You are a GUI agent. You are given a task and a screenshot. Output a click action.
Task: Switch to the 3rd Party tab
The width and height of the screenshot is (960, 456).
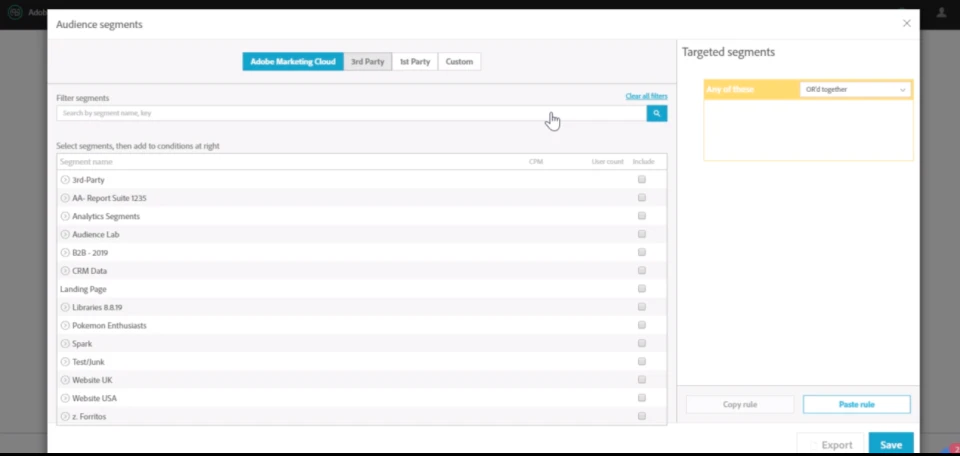pos(367,62)
